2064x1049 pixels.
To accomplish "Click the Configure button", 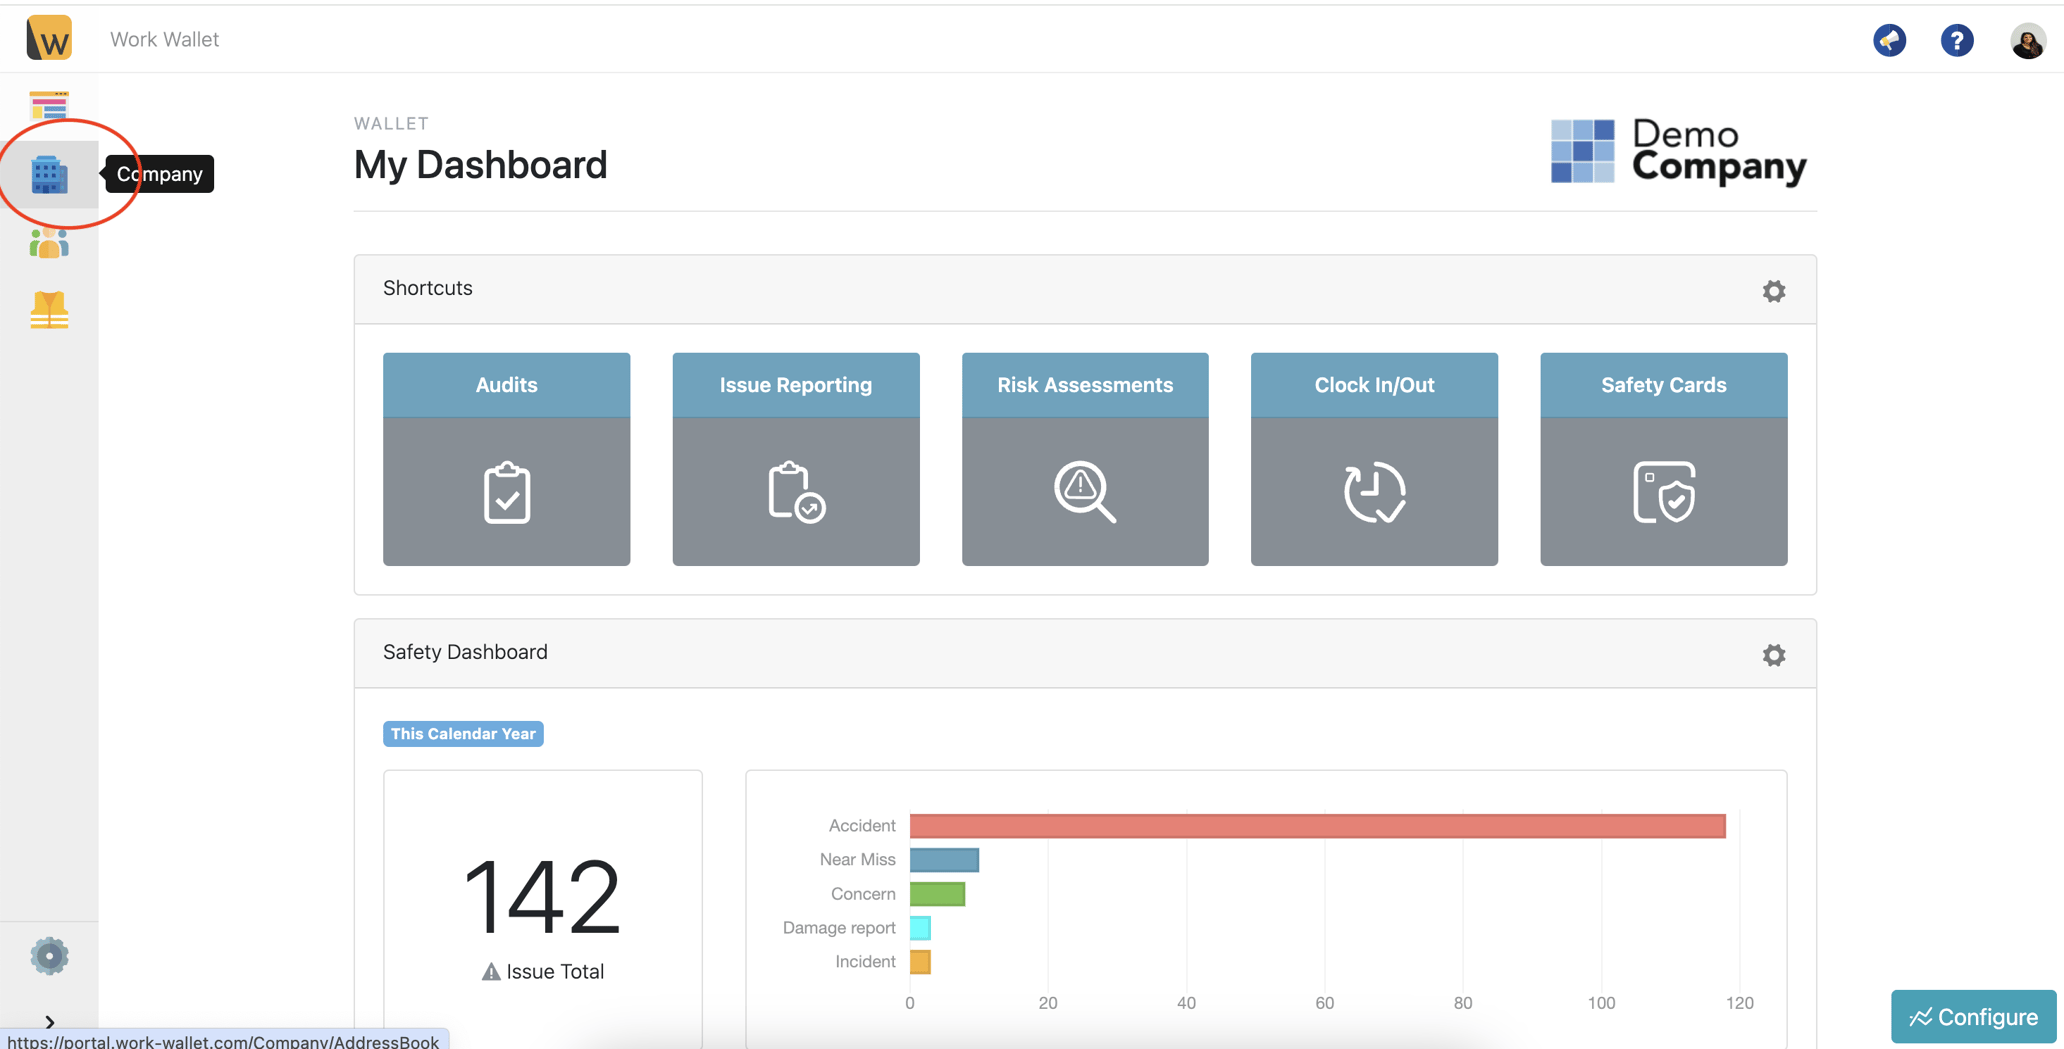I will (1974, 1017).
